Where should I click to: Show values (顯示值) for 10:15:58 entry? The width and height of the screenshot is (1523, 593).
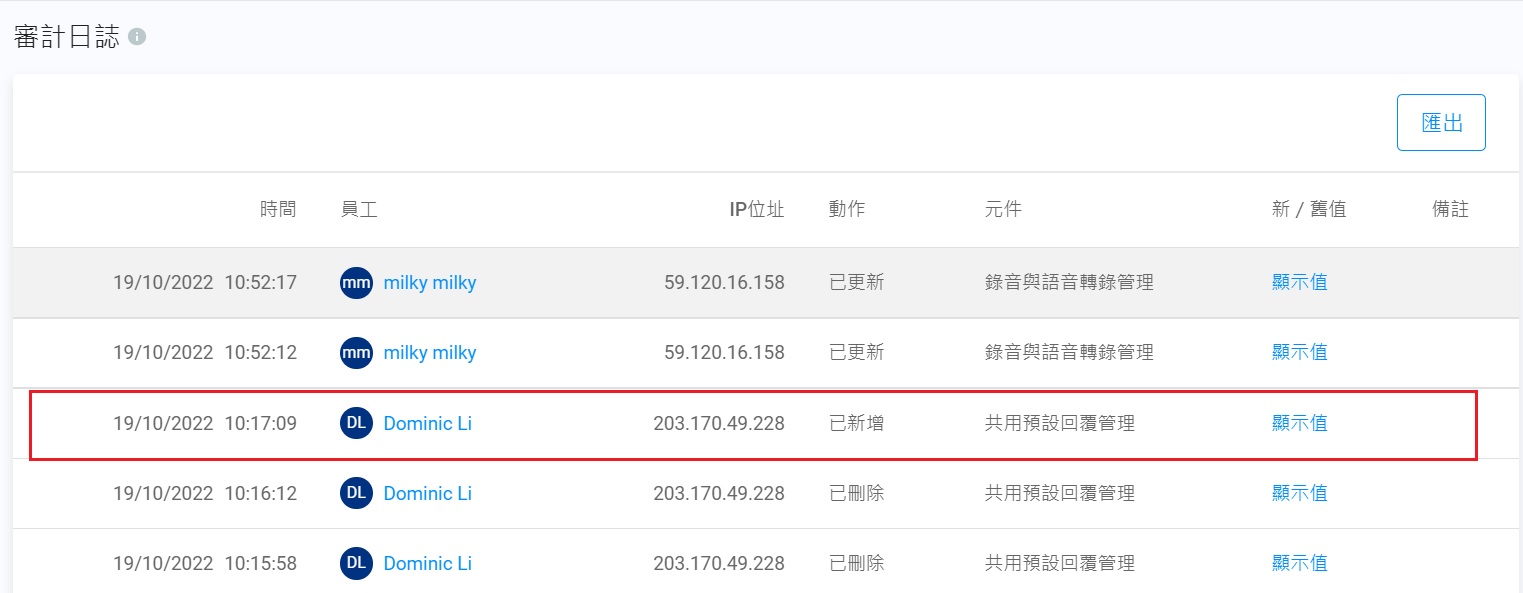[x=1299, y=562]
